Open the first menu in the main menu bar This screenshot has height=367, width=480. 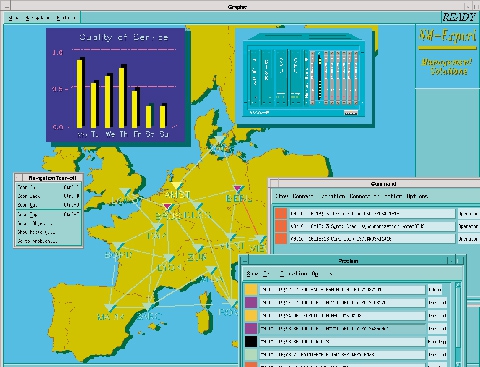pos(14,18)
